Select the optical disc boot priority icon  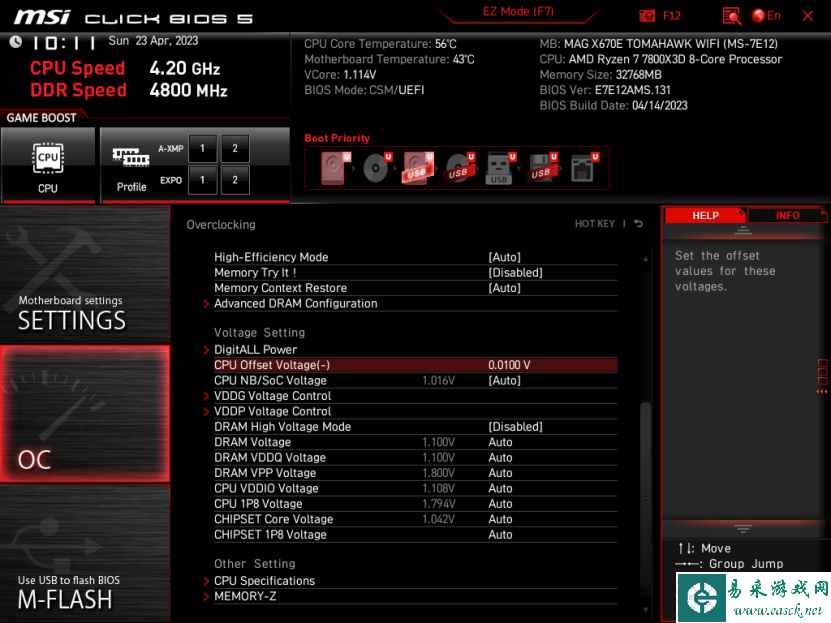tap(377, 168)
